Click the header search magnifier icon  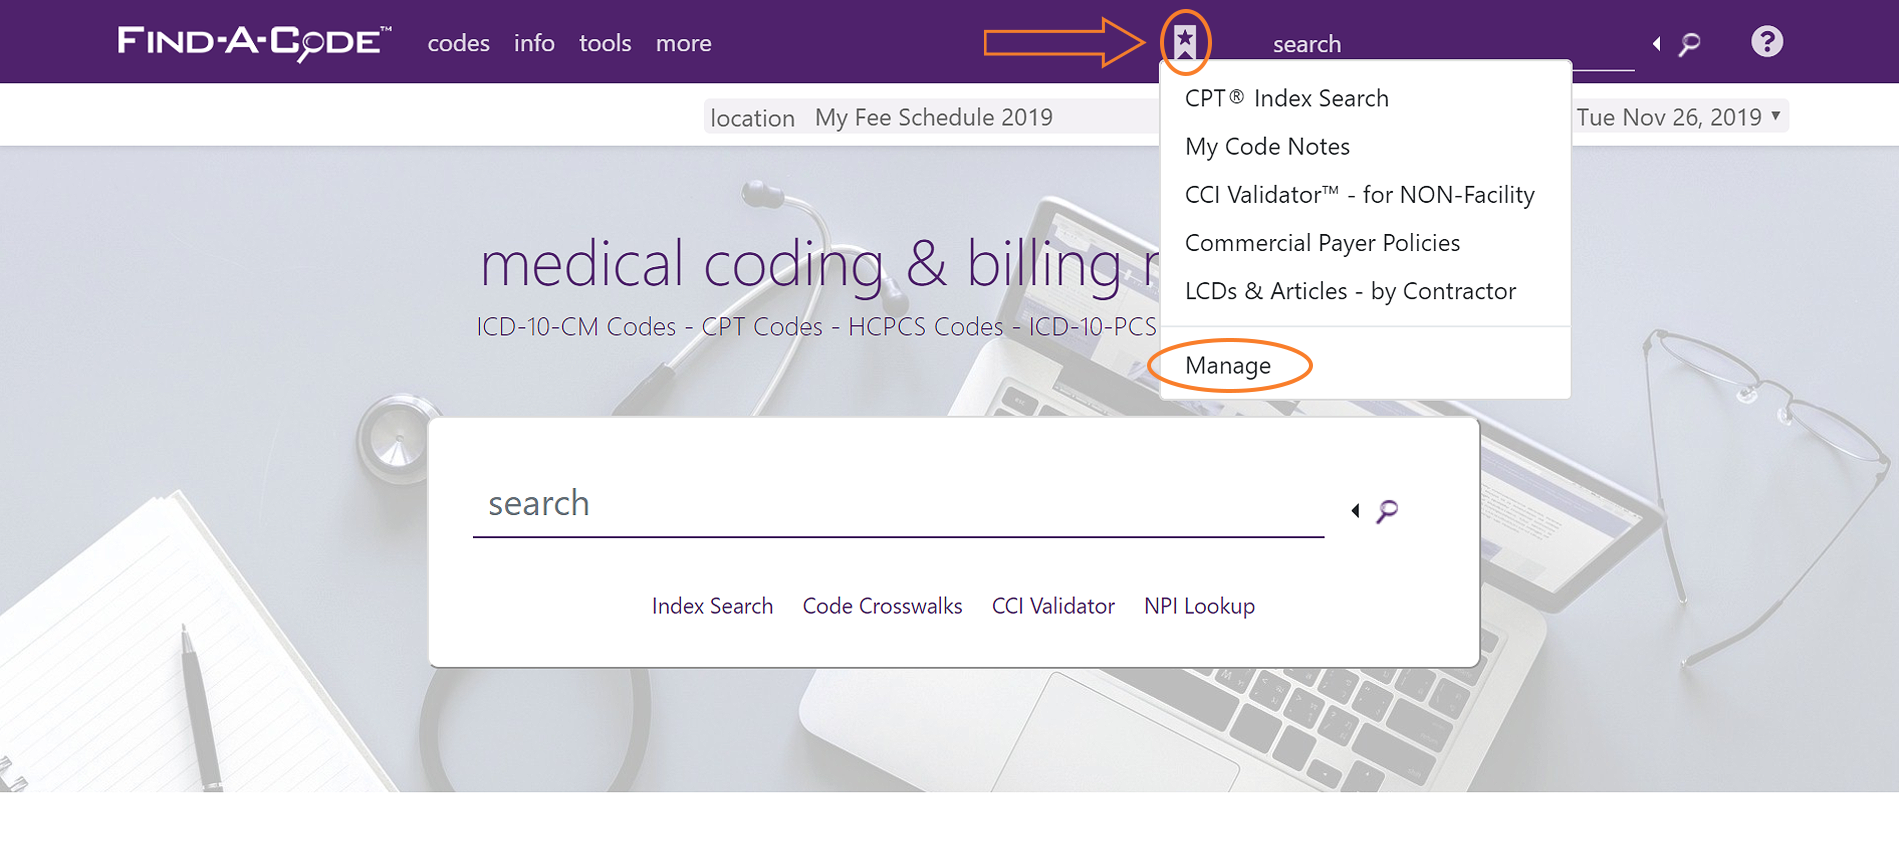pyautogui.click(x=1689, y=44)
